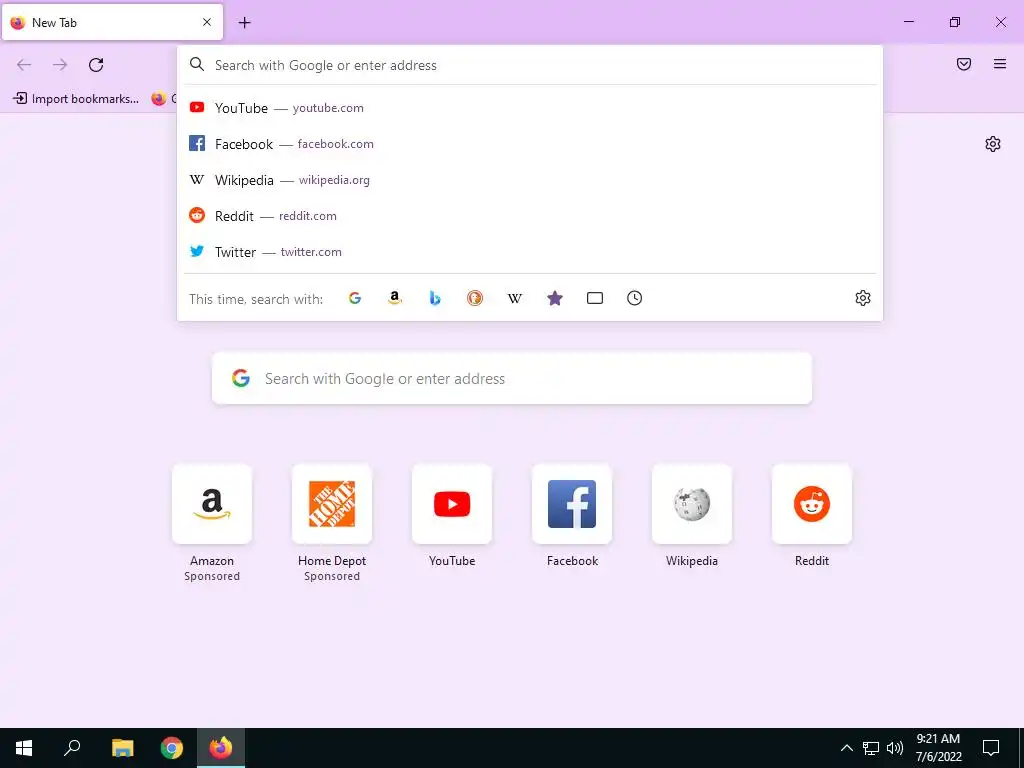Search history with the clock icon
Viewport: 1024px width, 768px height.
pos(635,298)
